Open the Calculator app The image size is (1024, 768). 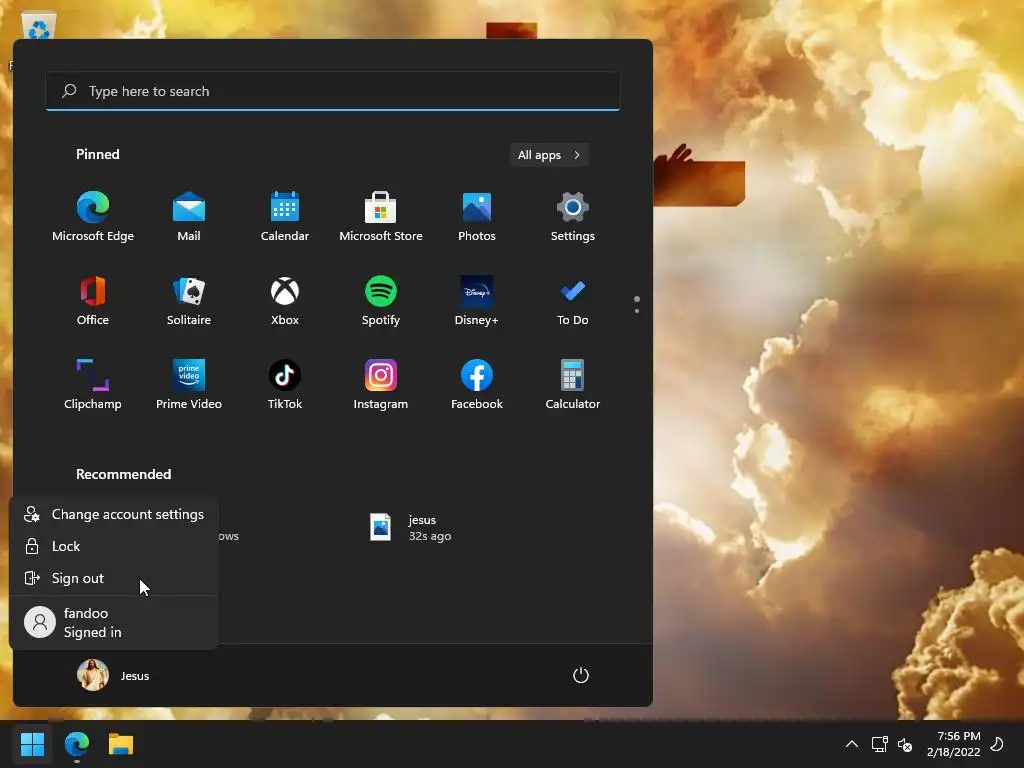coord(573,385)
